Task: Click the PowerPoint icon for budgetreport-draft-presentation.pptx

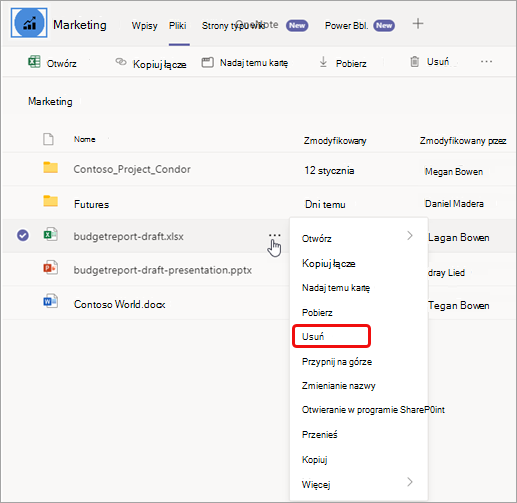Action: (50, 268)
